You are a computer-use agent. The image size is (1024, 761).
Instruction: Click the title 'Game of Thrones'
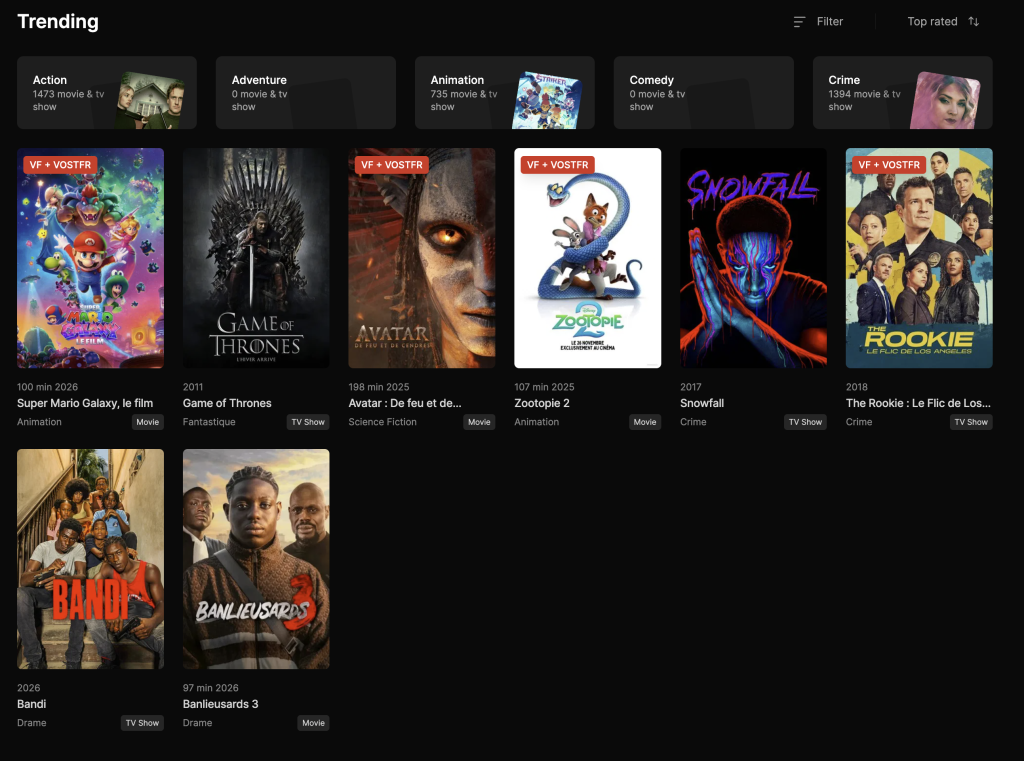(227, 403)
